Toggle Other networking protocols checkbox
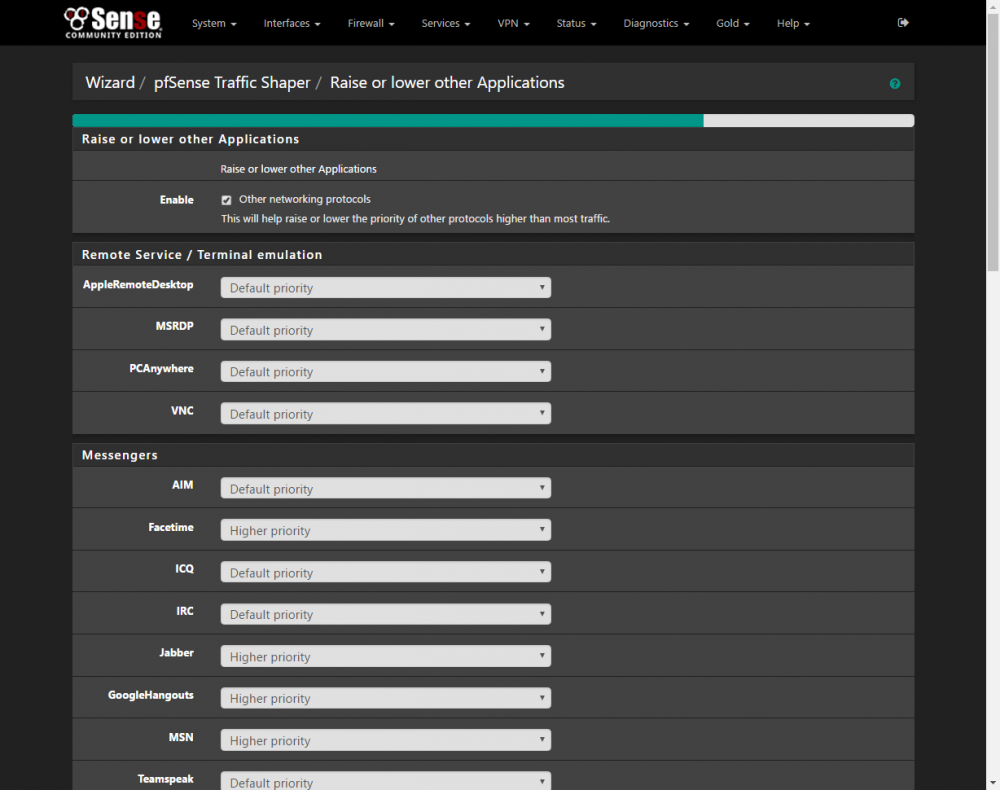 coord(226,200)
